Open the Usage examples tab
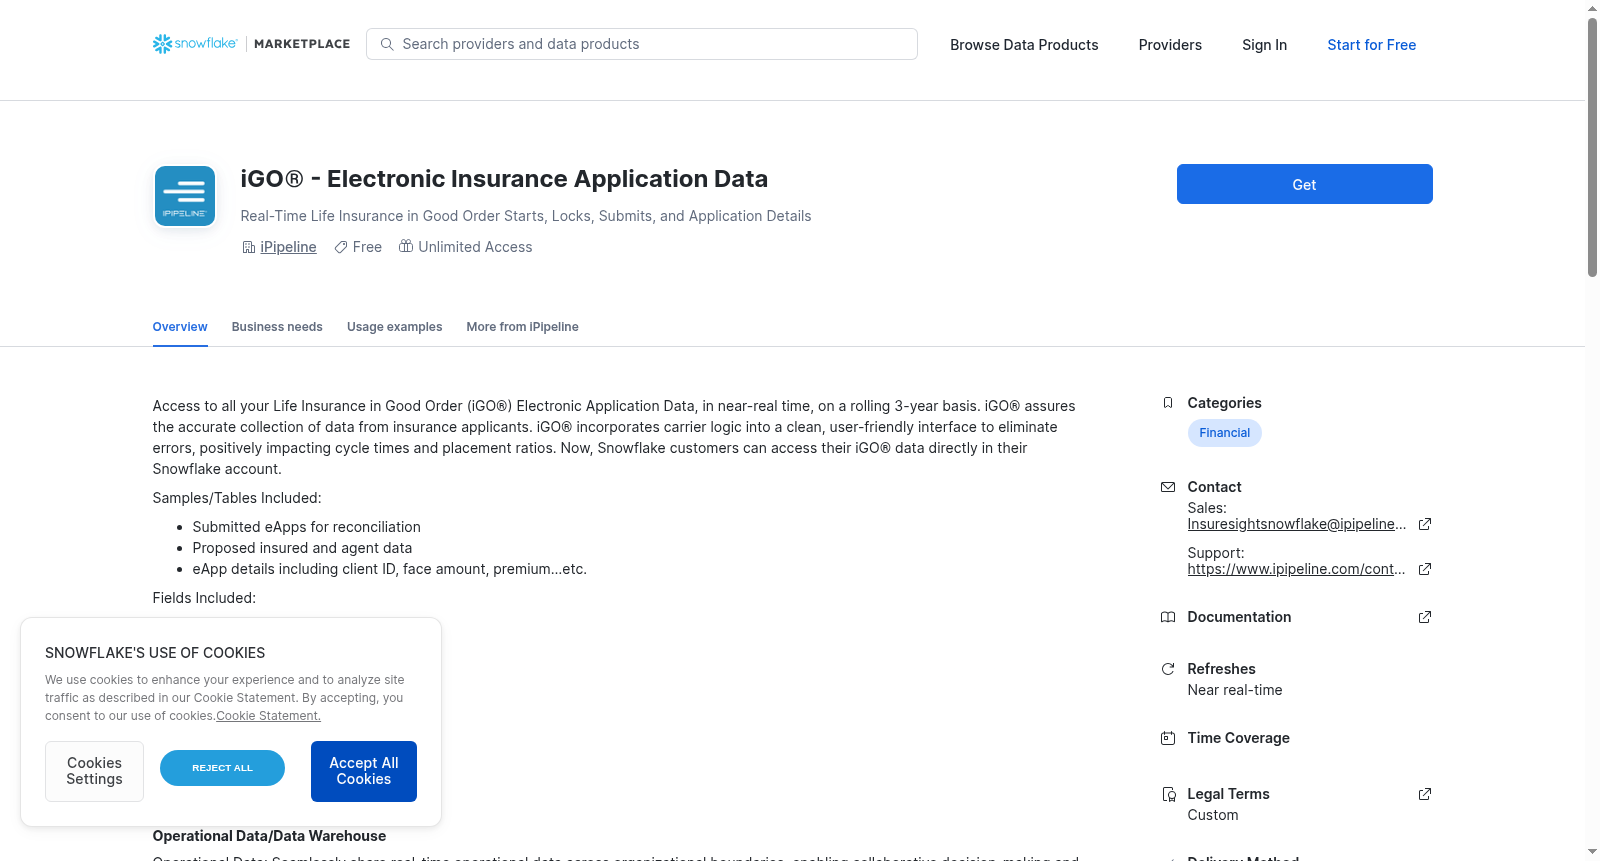Image resolution: width=1600 pixels, height=861 pixels. click(x=394, y=327)
